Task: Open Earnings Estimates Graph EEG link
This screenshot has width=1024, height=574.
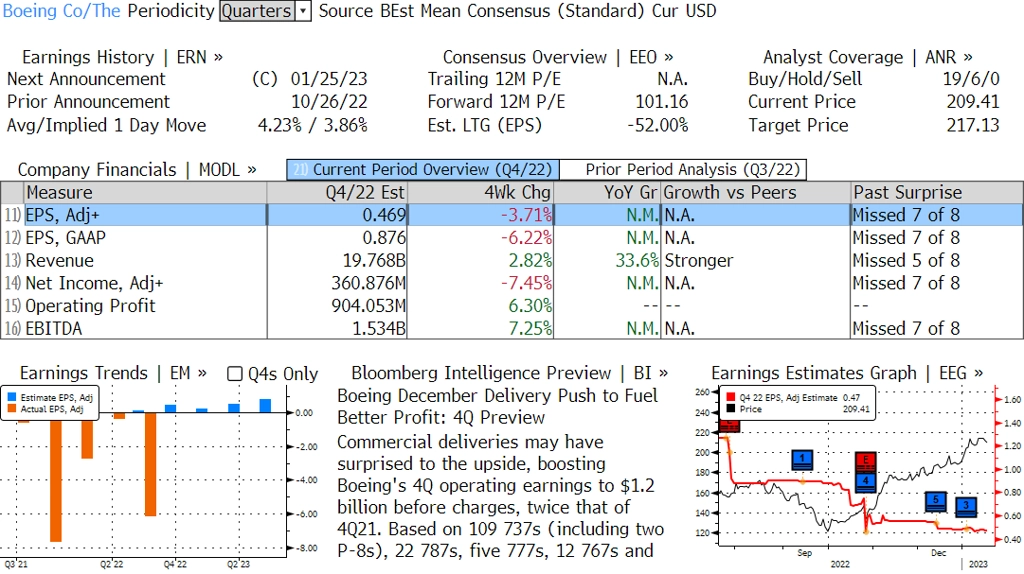Action: (x=847, y=374)
